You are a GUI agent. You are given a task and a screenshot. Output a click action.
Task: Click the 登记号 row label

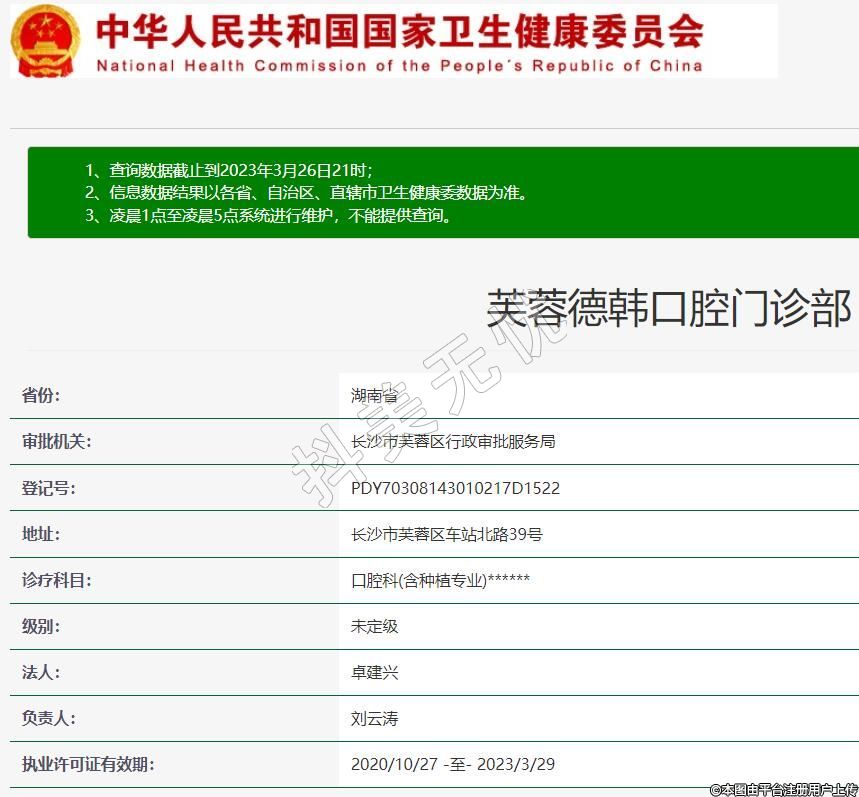point(48,488)
